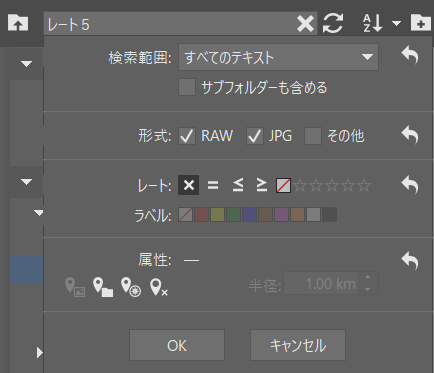Click the refresh arrows icon

333,23
